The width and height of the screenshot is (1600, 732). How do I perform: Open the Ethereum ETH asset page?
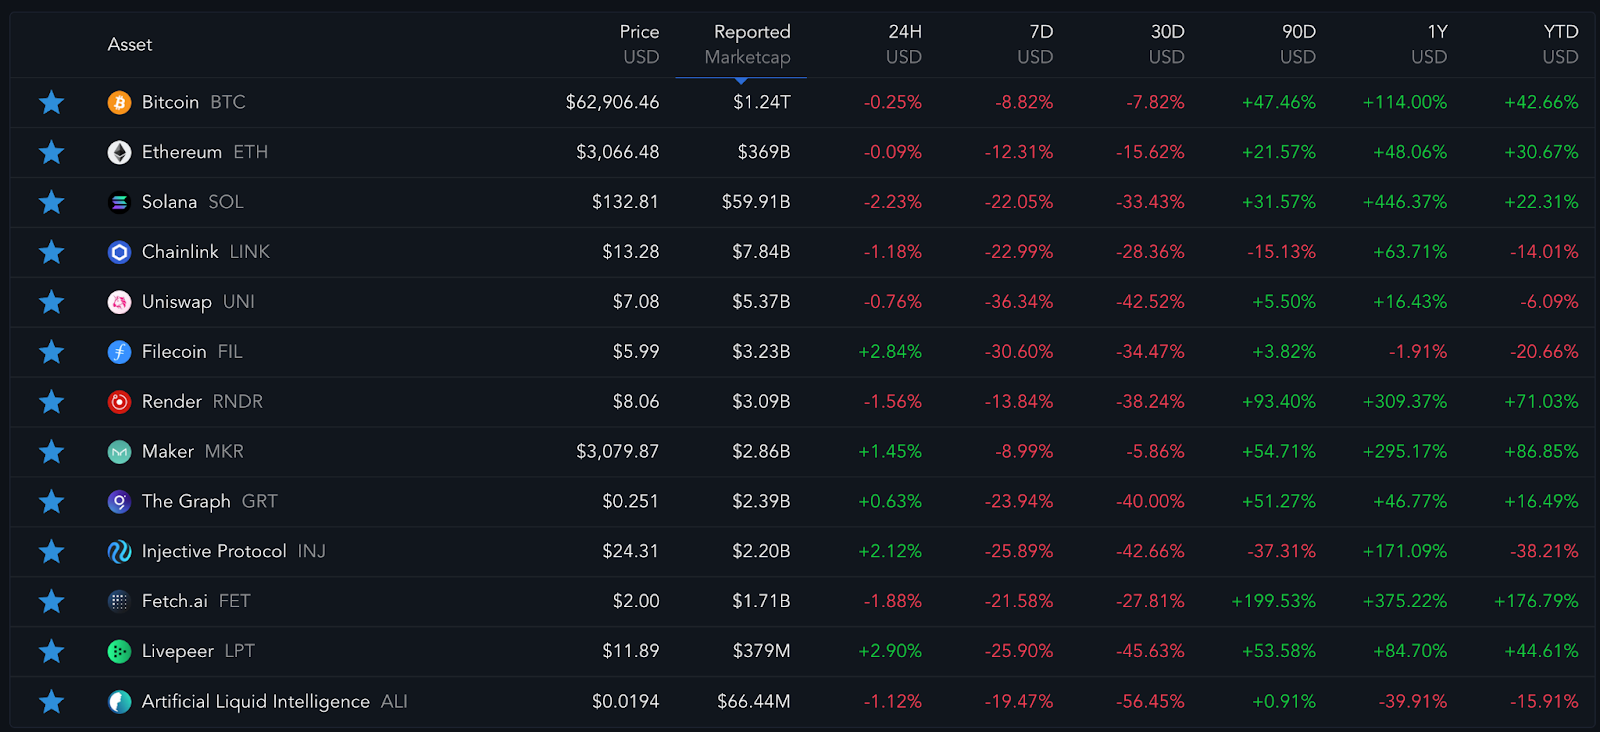click(x=205, y=152)
